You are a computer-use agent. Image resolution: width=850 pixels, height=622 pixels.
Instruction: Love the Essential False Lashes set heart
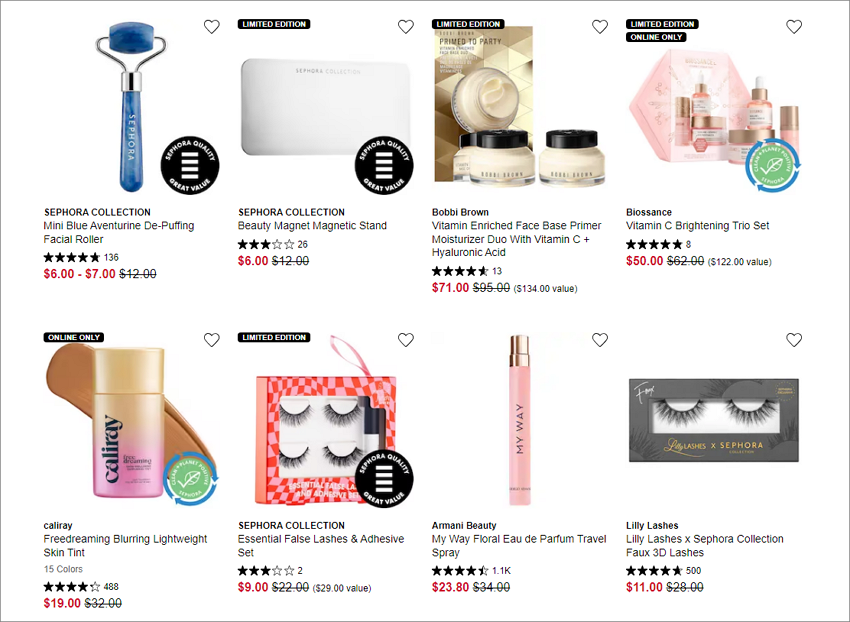pyautogui.click(x=406, y=340)
